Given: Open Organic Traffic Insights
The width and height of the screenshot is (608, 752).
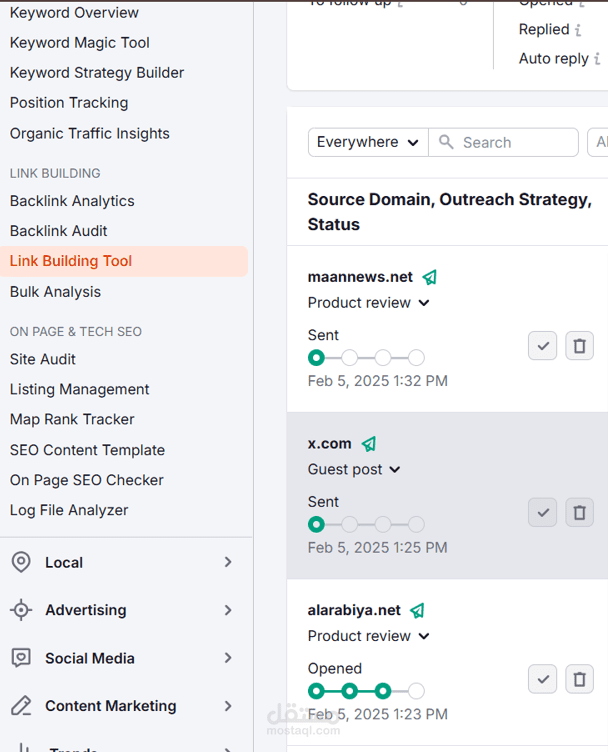Looking at the screenshot, I should coord(90,133).
